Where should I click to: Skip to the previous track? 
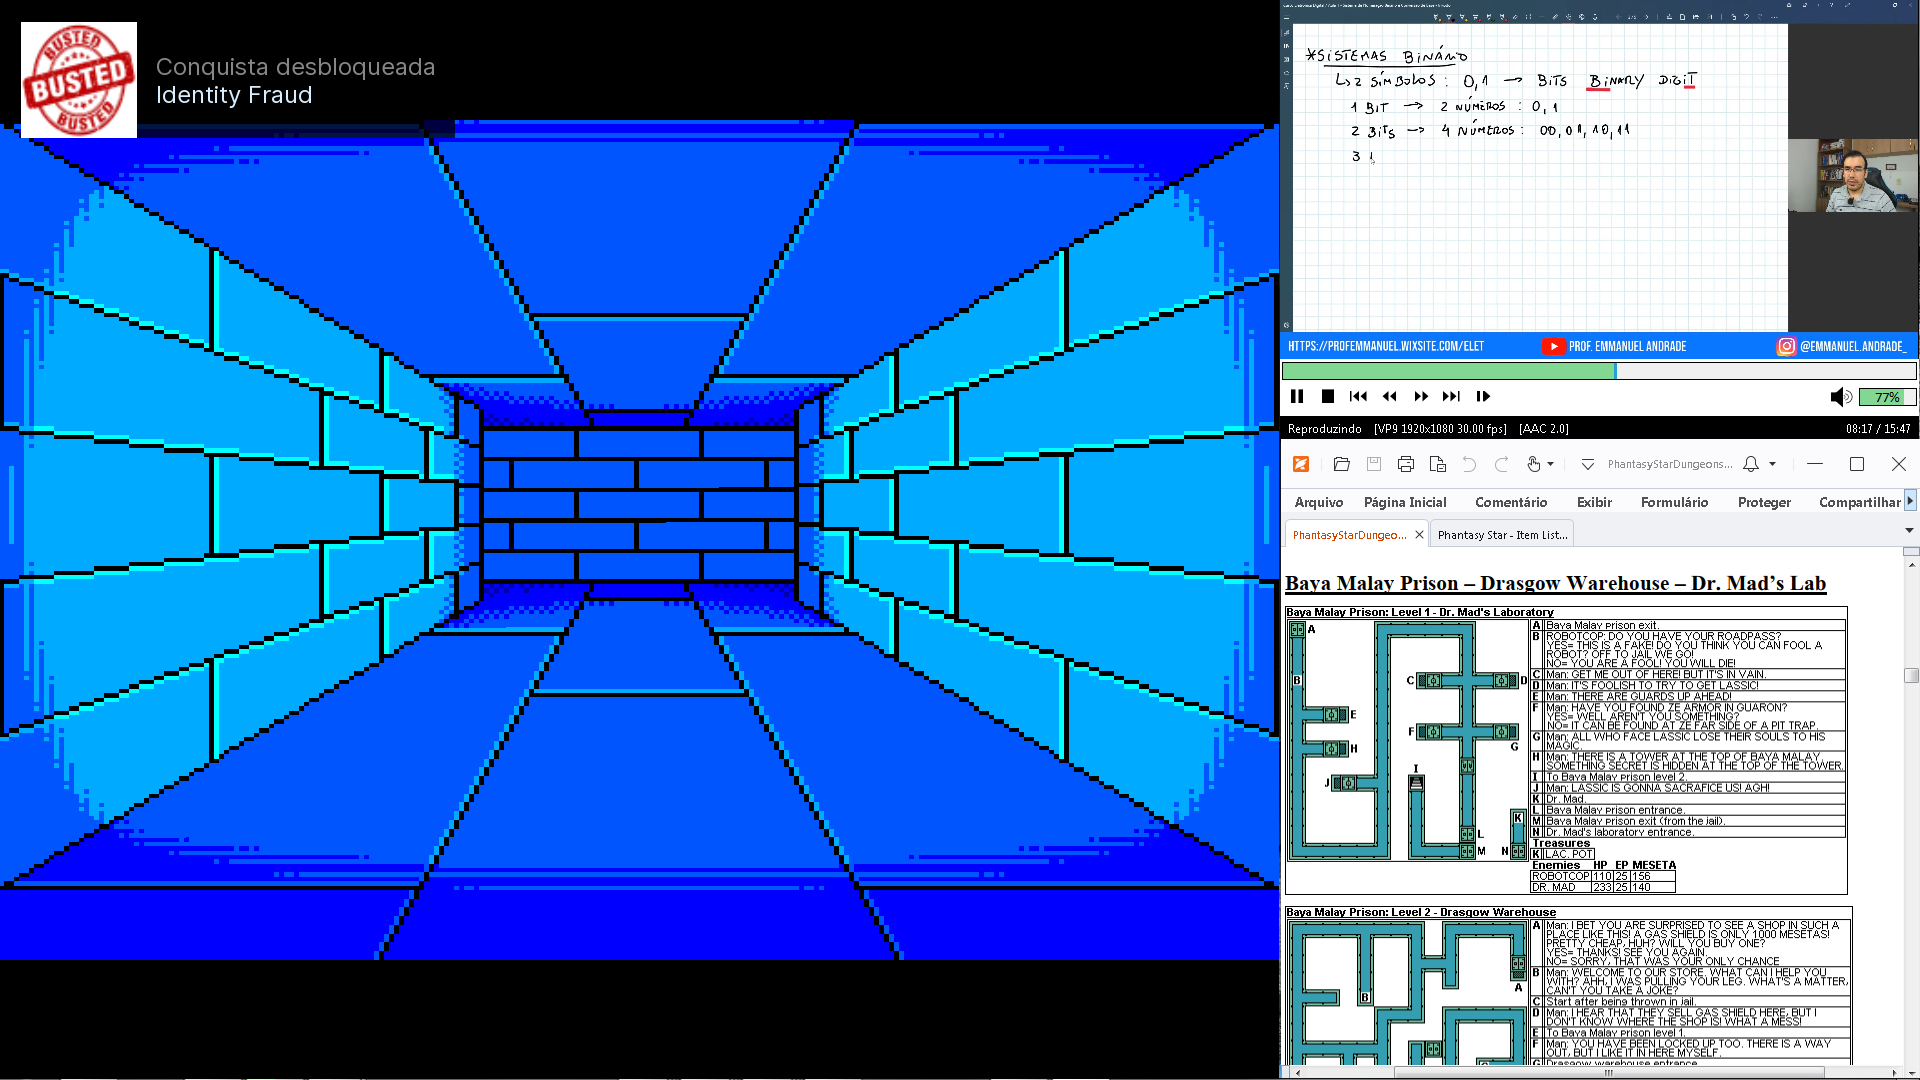1358,397
